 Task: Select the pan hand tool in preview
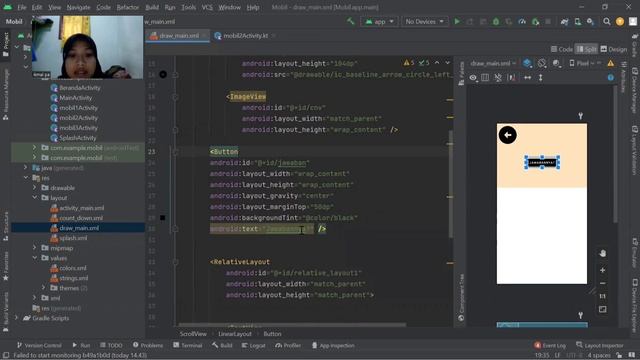pos(602,253)
